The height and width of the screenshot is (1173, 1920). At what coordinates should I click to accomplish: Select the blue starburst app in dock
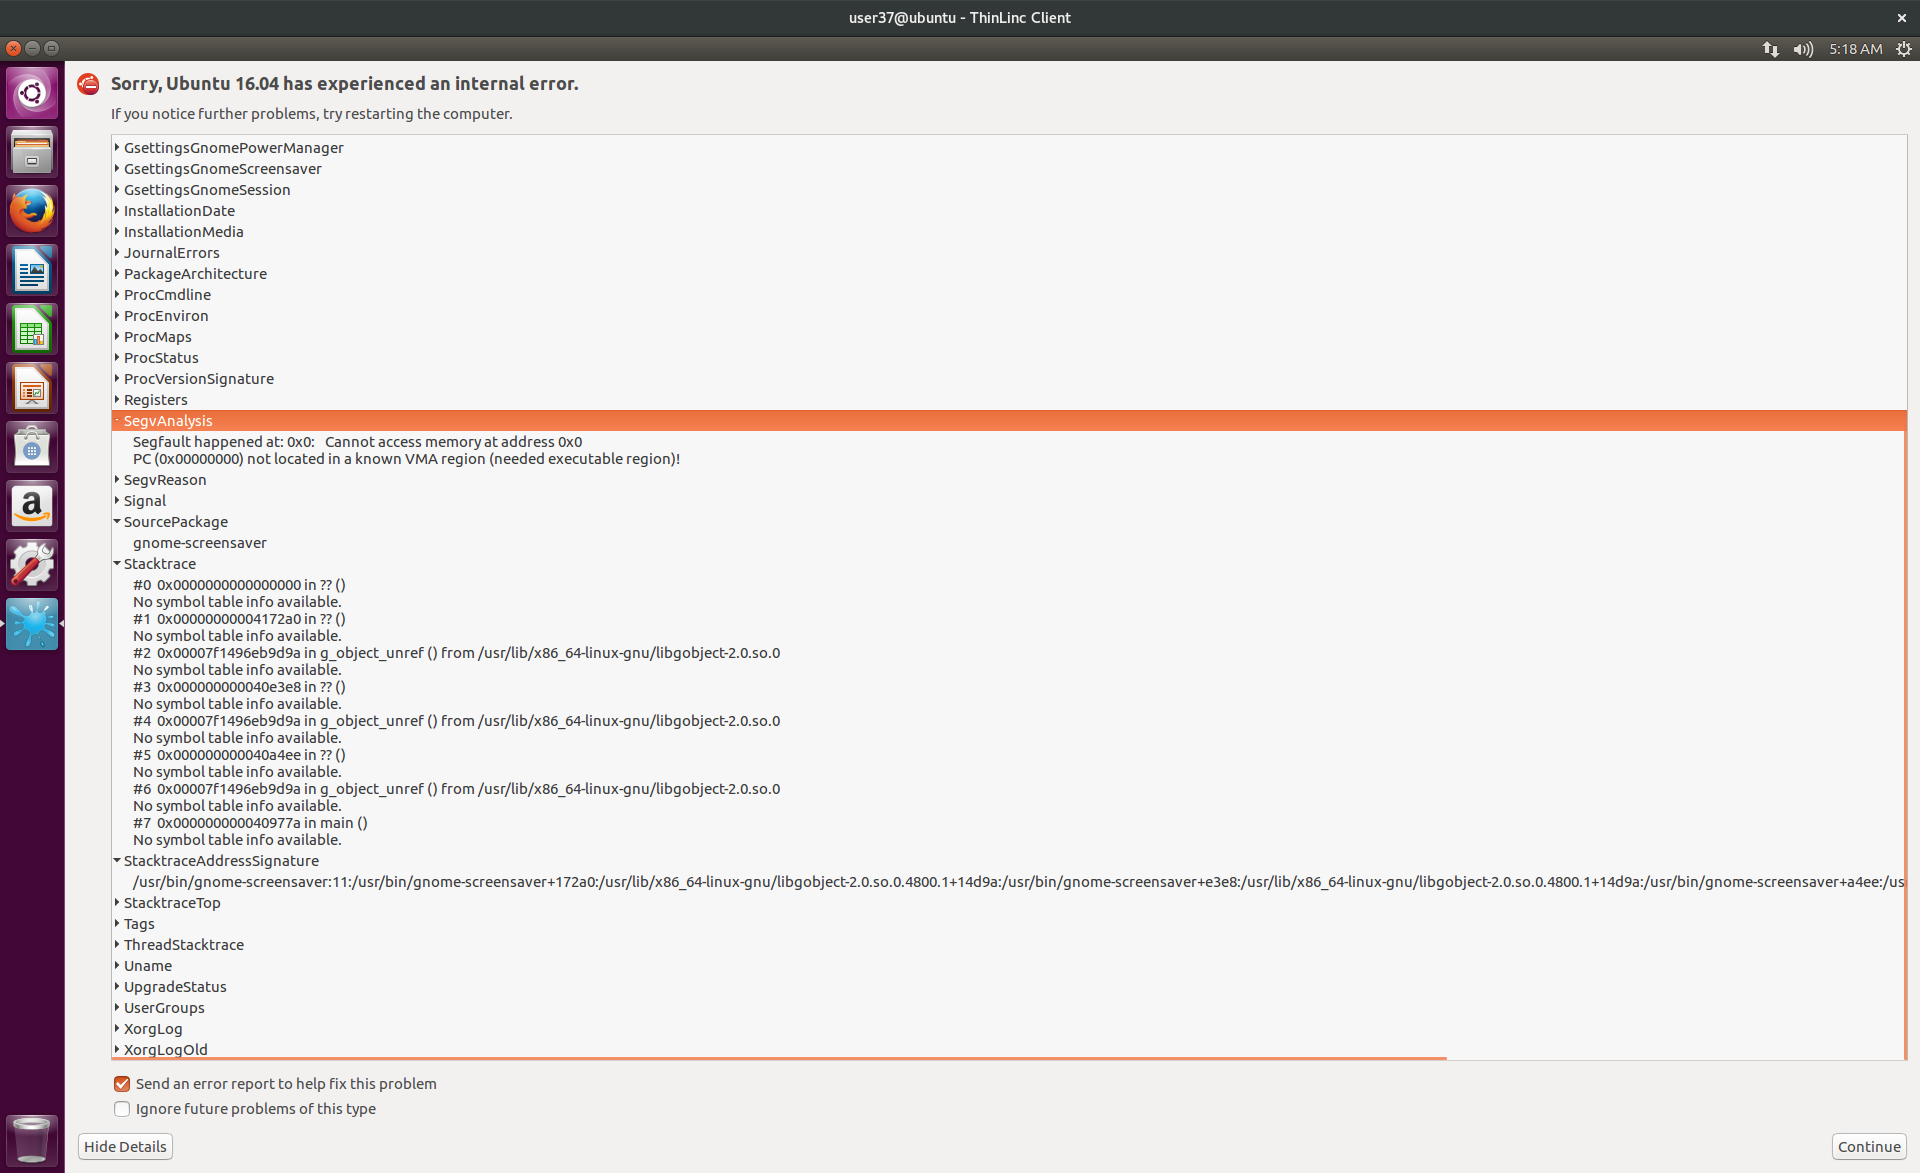(x=32, y=624)
